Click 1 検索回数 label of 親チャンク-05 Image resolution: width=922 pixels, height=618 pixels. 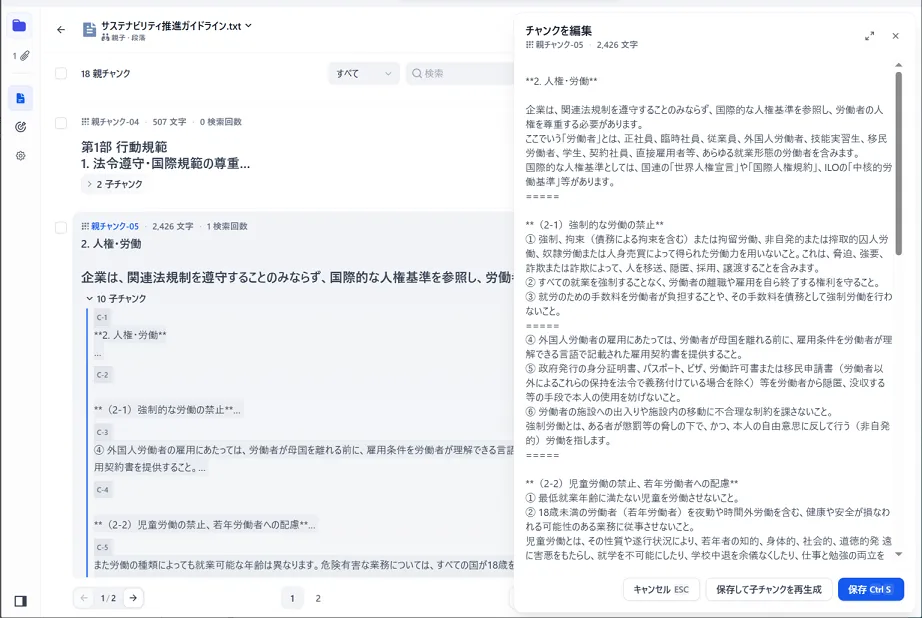tap(227, 226)
